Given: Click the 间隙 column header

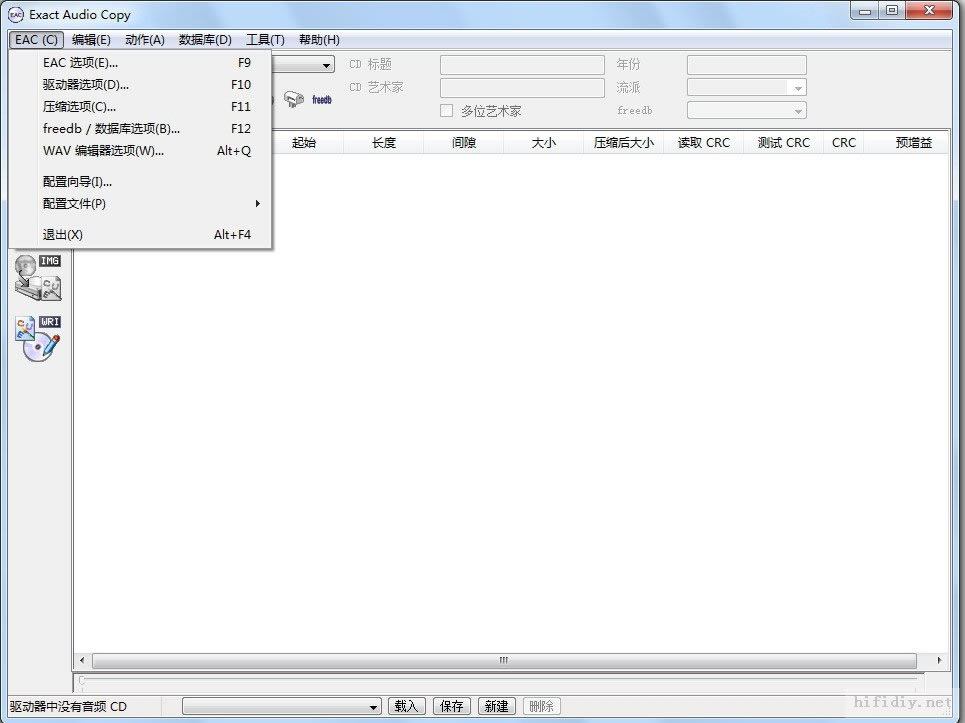Looking at the screenshot, I should tap(463, 143).
